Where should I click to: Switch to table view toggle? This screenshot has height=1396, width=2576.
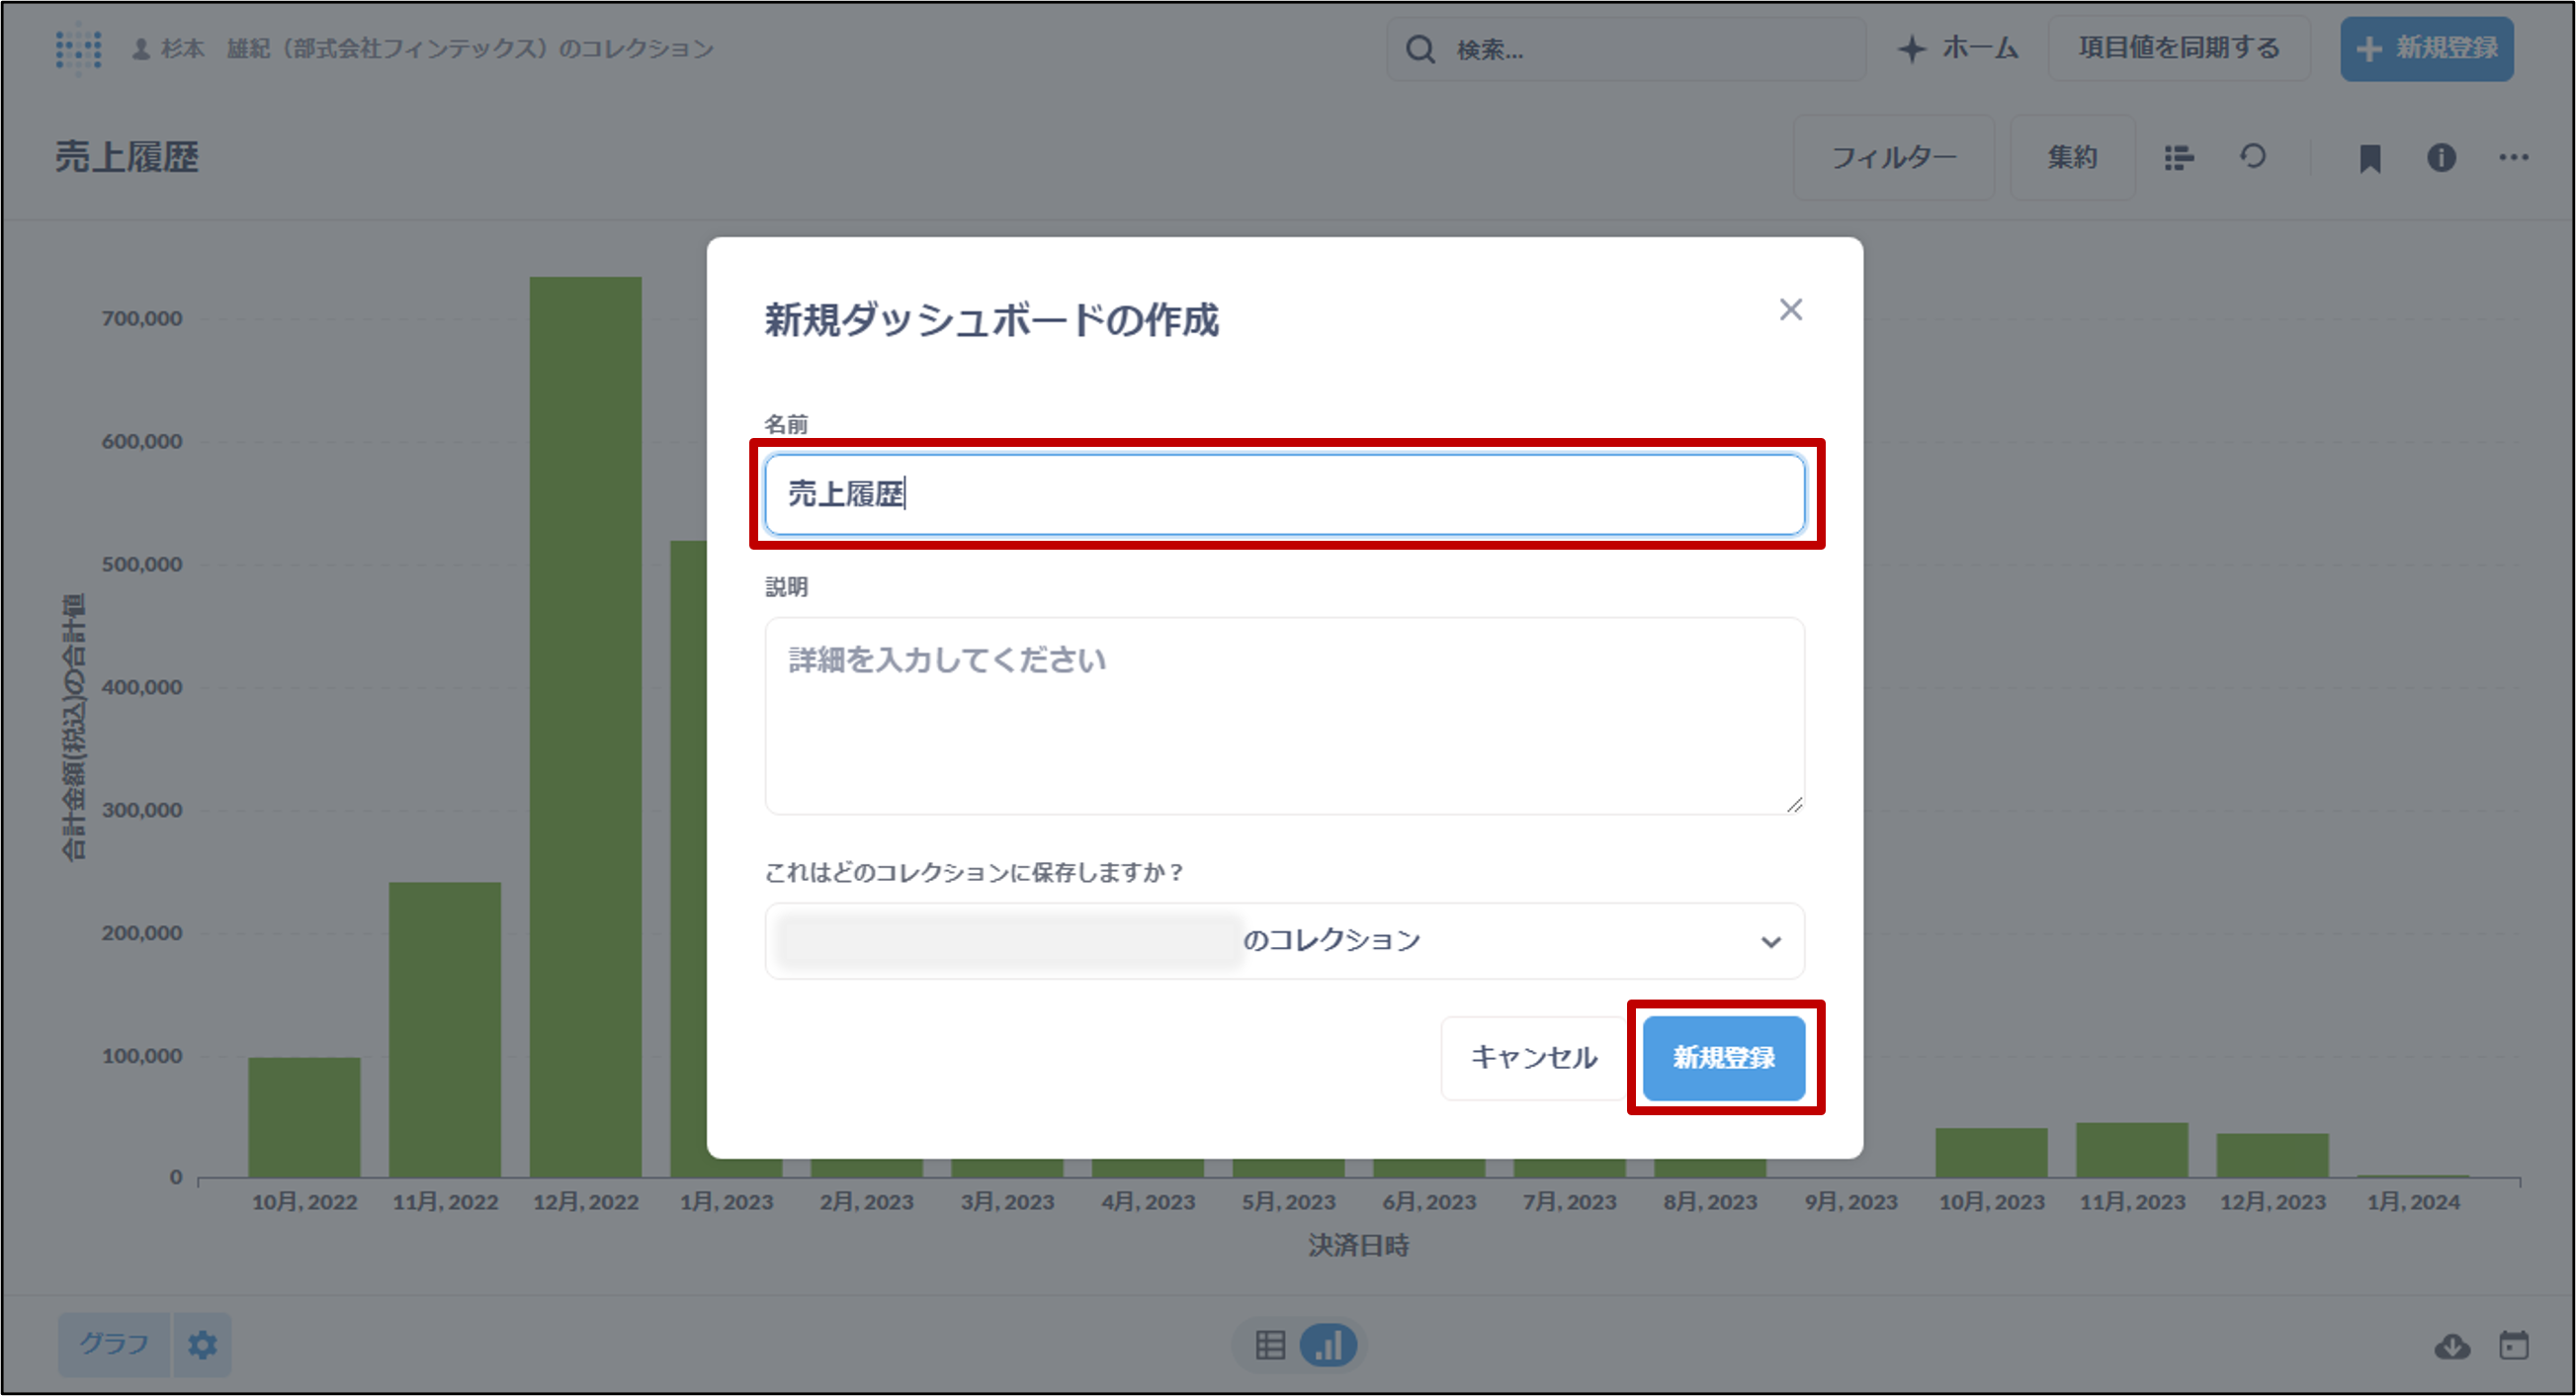pyautogui.click(x=1270, y=1345)
